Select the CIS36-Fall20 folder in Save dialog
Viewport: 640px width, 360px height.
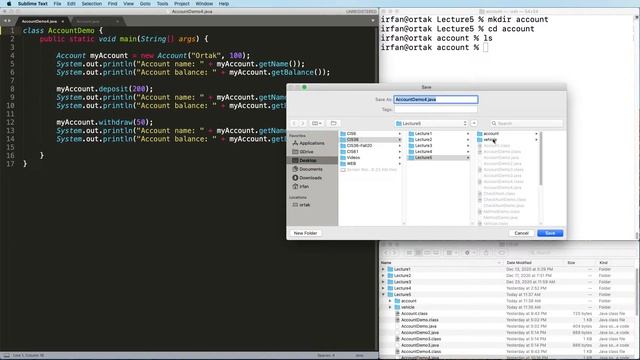pyautogui.click(x=371, y=145)
